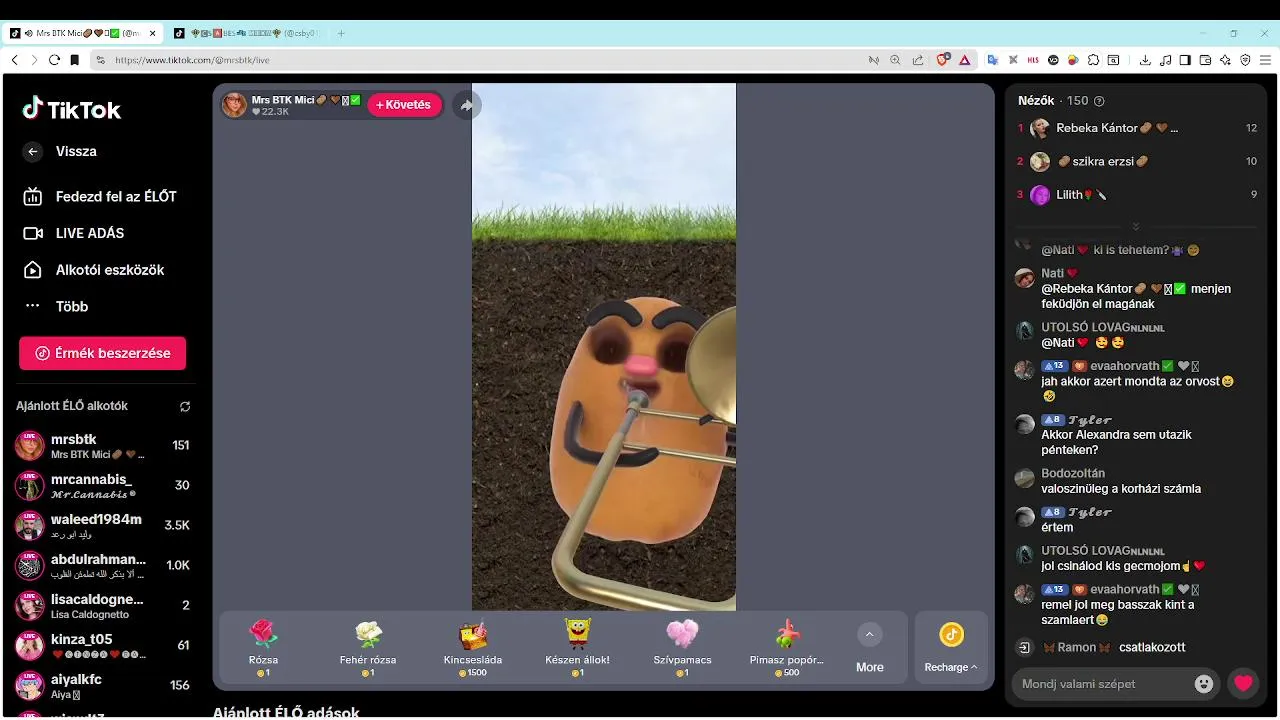Open lisacaldogne live creator
The width and height of the screenshot is (1280, 720).
(102, 606)
